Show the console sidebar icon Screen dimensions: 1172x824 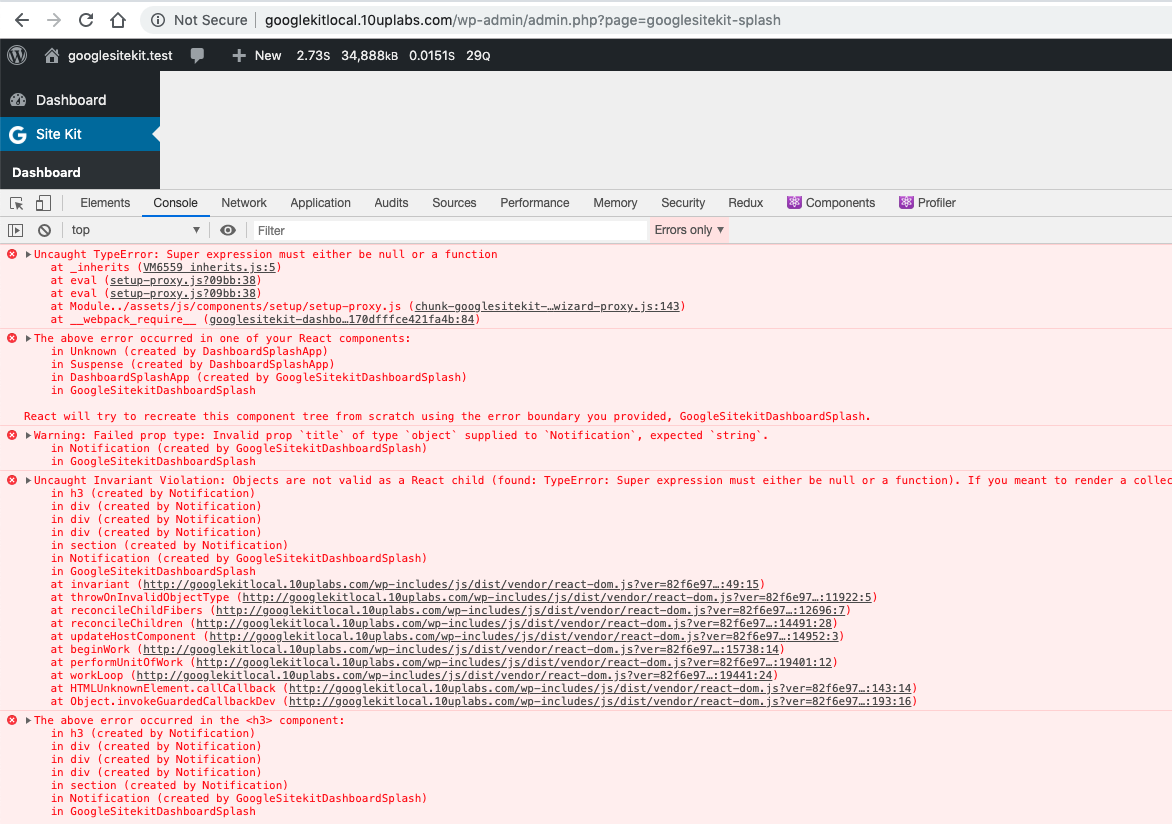point(16,230)
